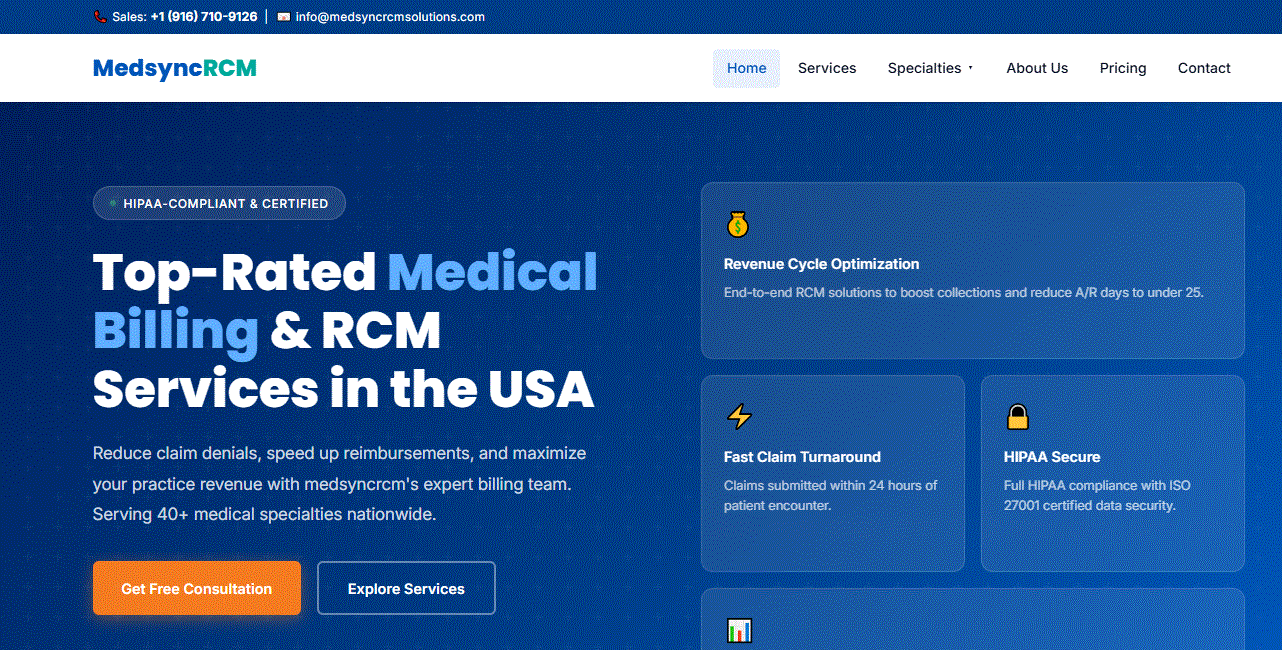View the Pricing page

[x=1123, y=68]
